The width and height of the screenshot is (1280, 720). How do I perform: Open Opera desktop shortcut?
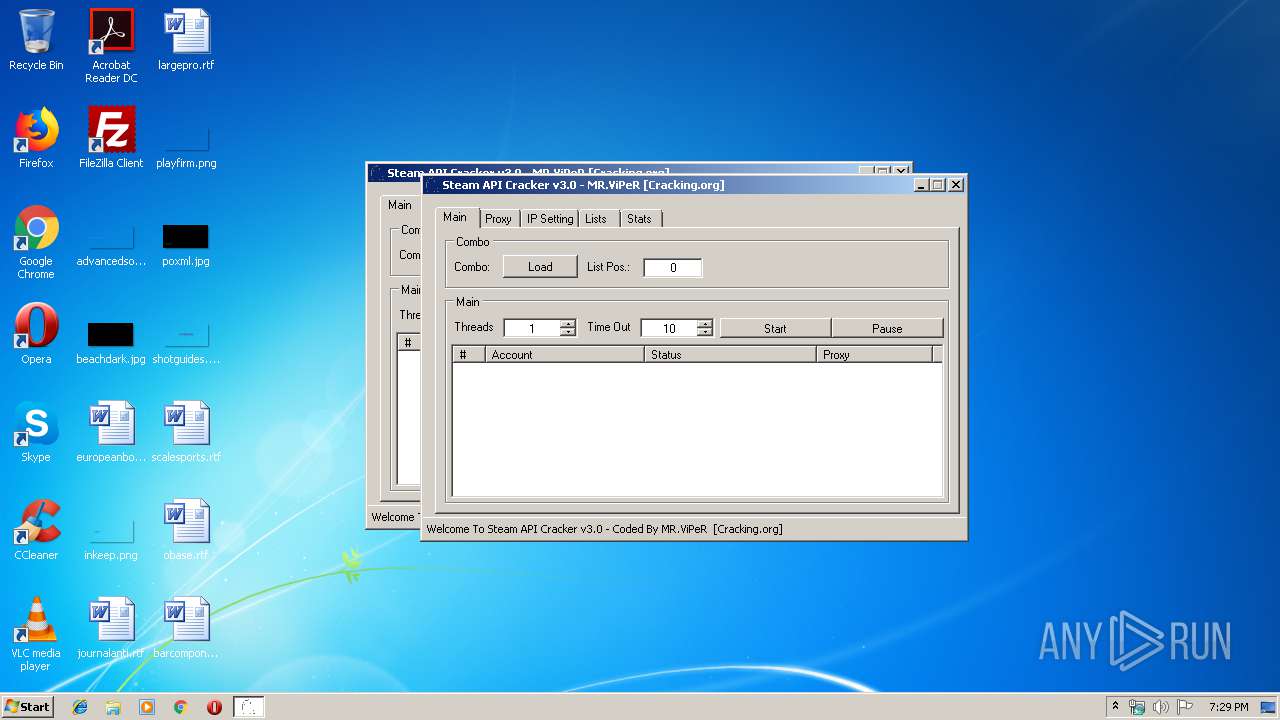[36, 334]
